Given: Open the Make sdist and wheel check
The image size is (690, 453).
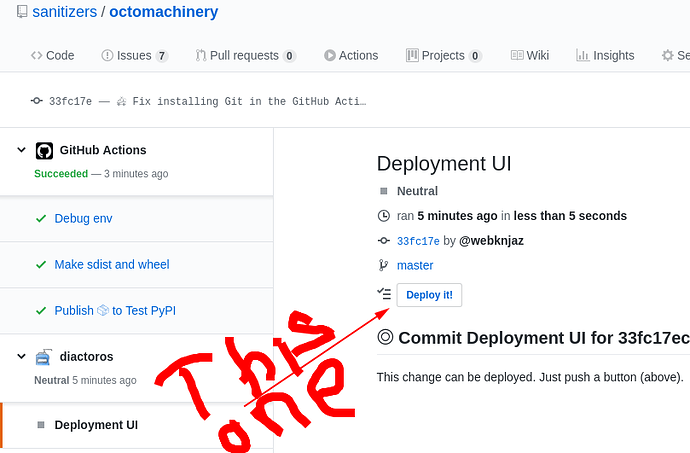Looking at the screenshot, I should (112, 265).
